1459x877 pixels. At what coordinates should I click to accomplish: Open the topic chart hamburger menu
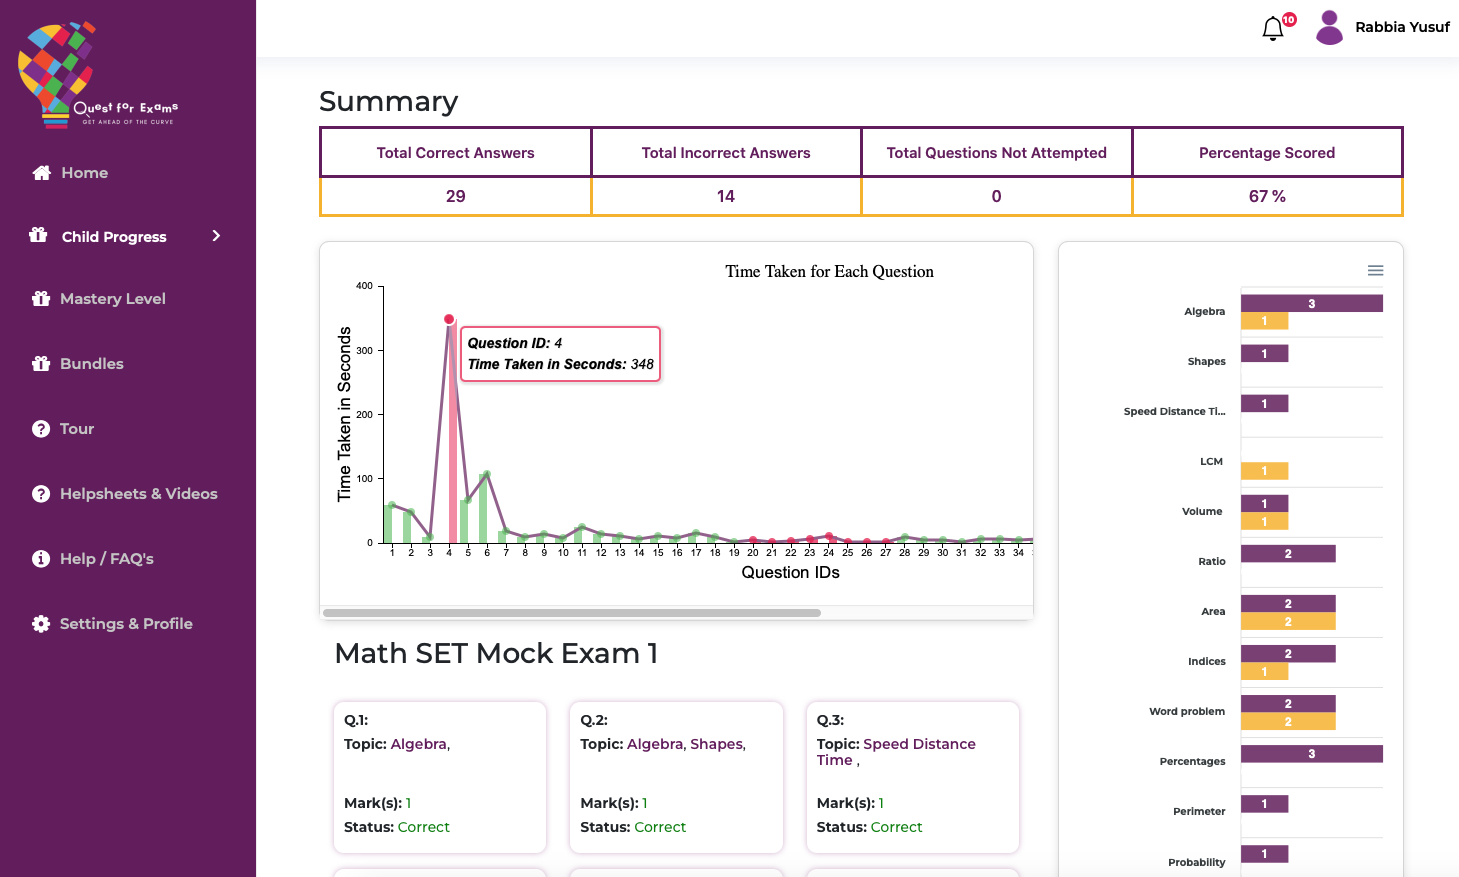click(1375, 271)
